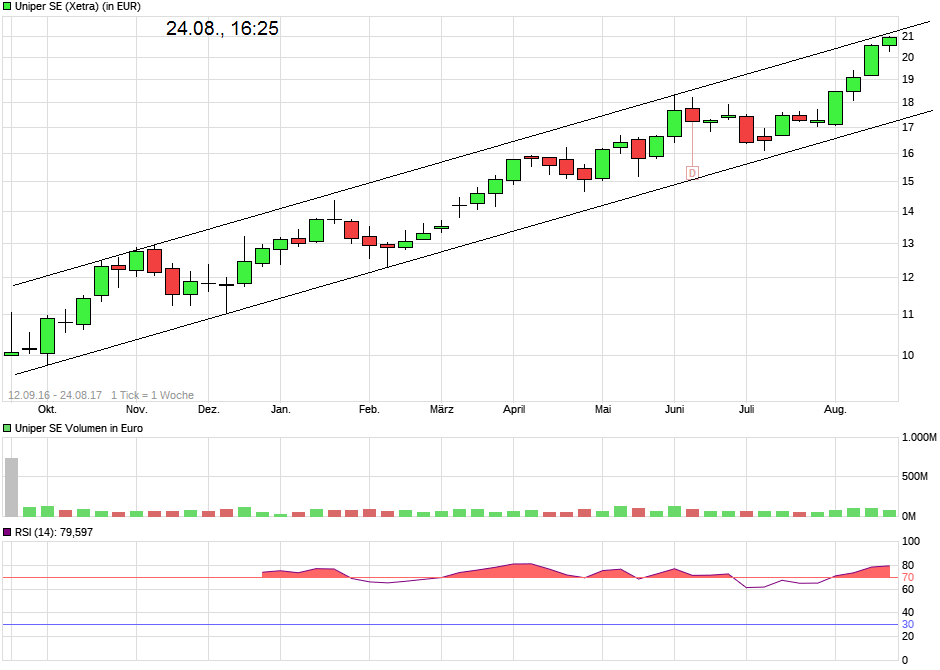
Task: Click the latest green candlestick near 21
Action: [x=889, y=41]
